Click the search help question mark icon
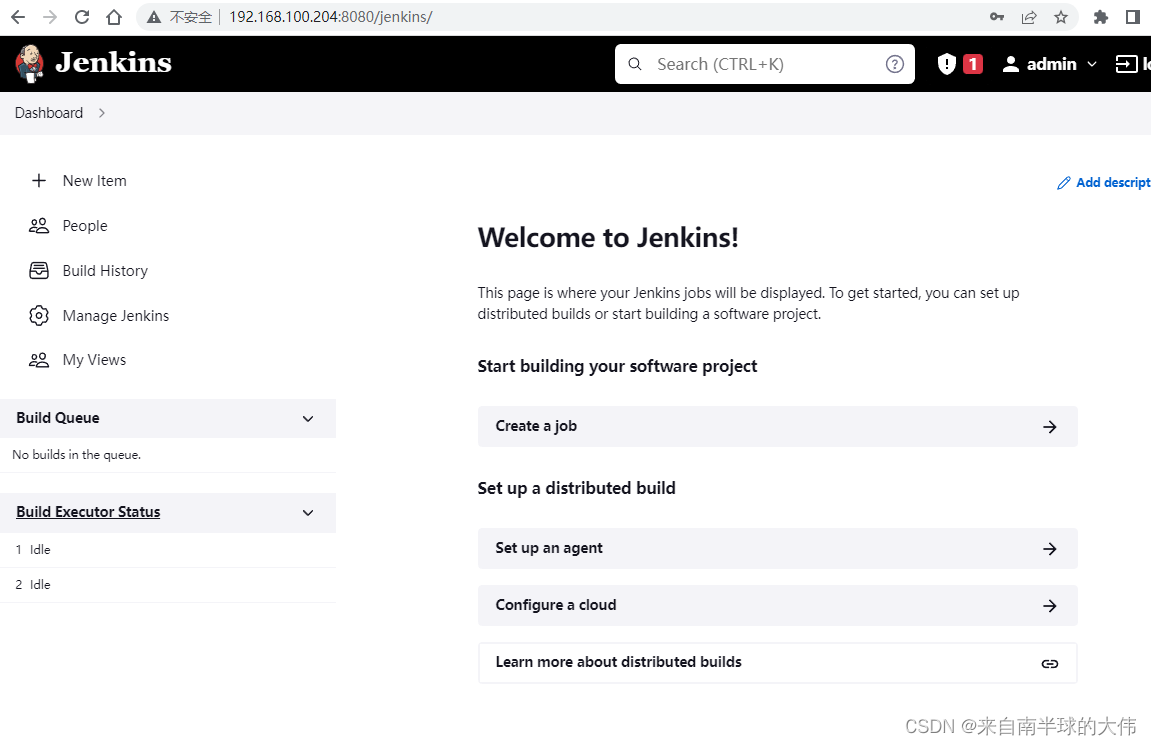This screenshot has width=1151, height=745. point(894,63)
